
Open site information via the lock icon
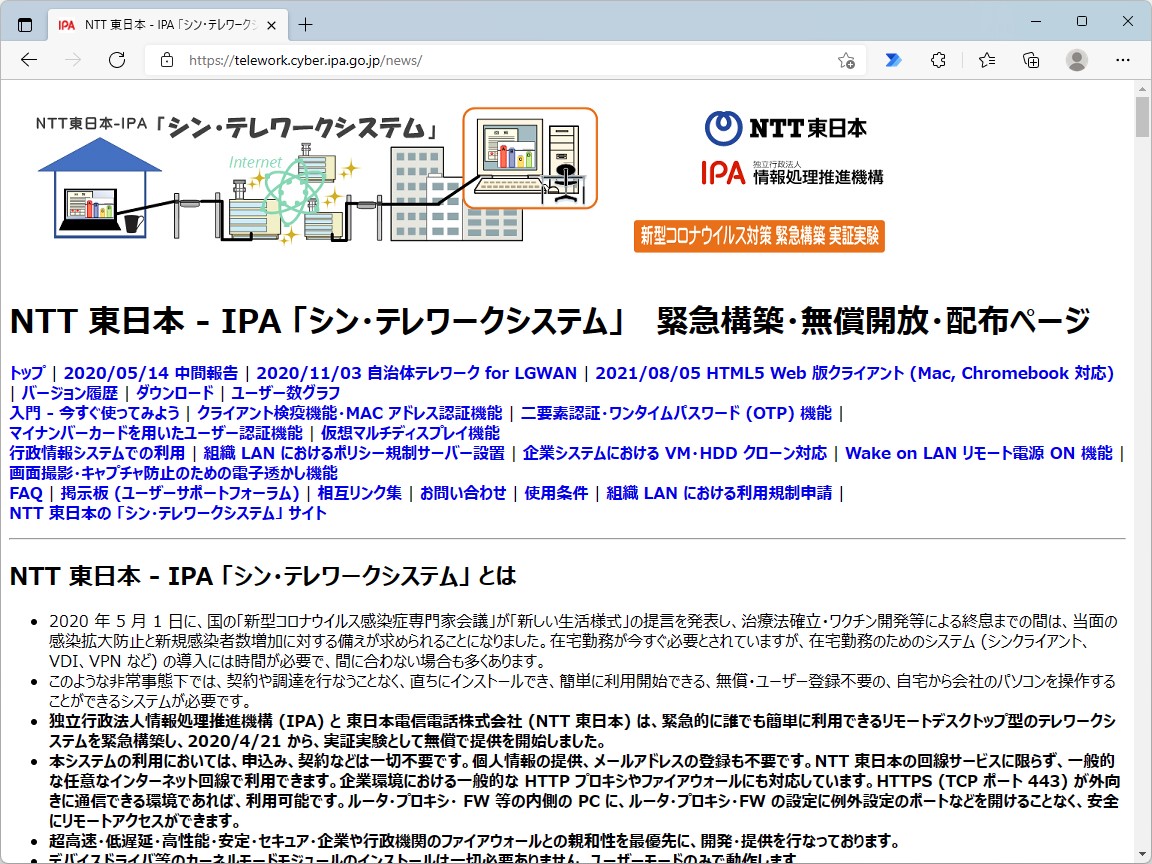[x=166, y=60]
